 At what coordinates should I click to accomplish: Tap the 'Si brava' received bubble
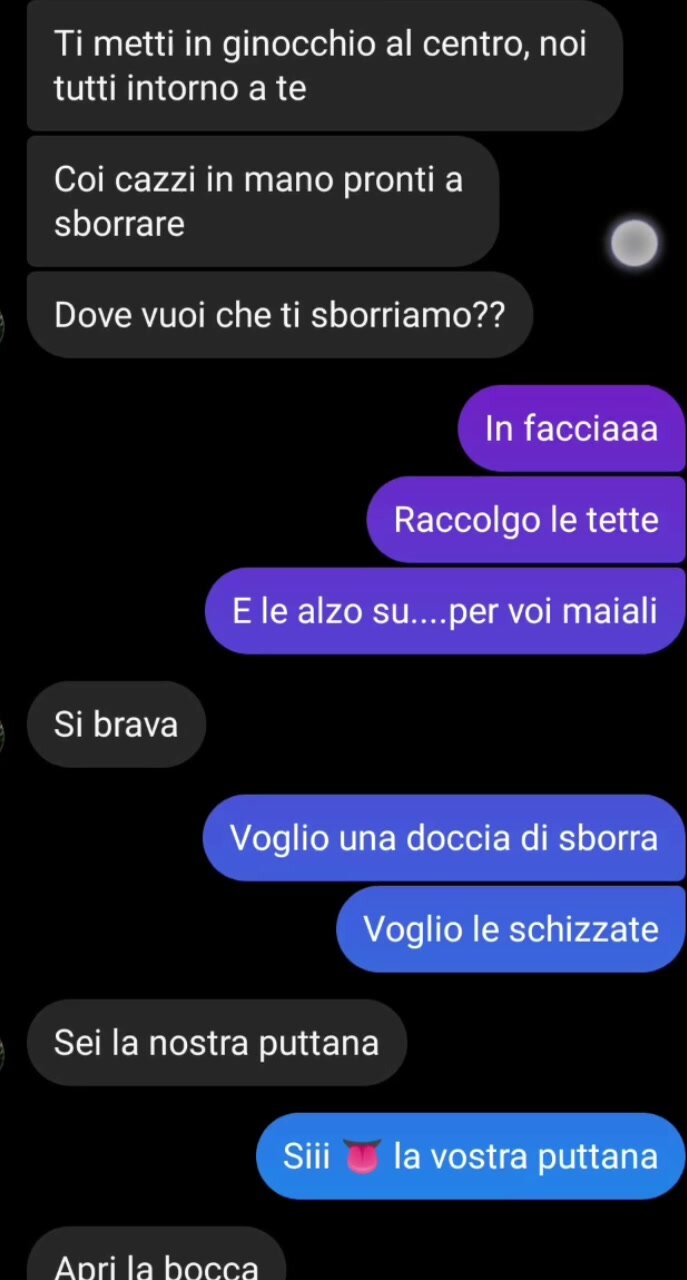tap(116, 724)
